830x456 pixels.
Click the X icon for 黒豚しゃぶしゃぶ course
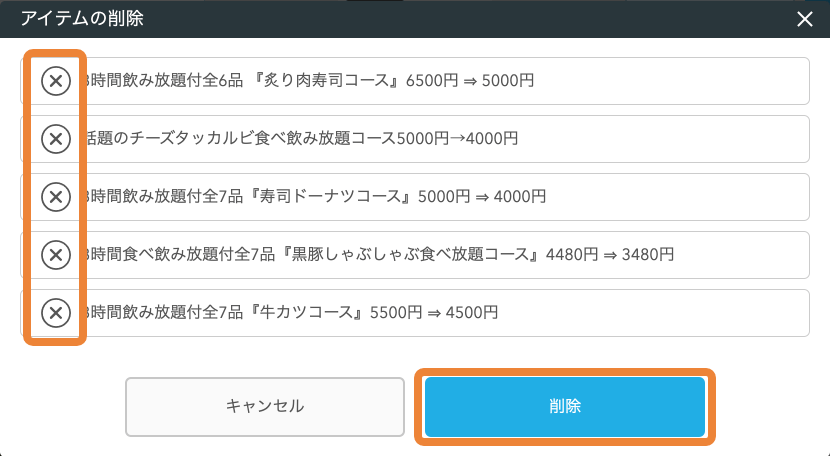click(56, 255)
